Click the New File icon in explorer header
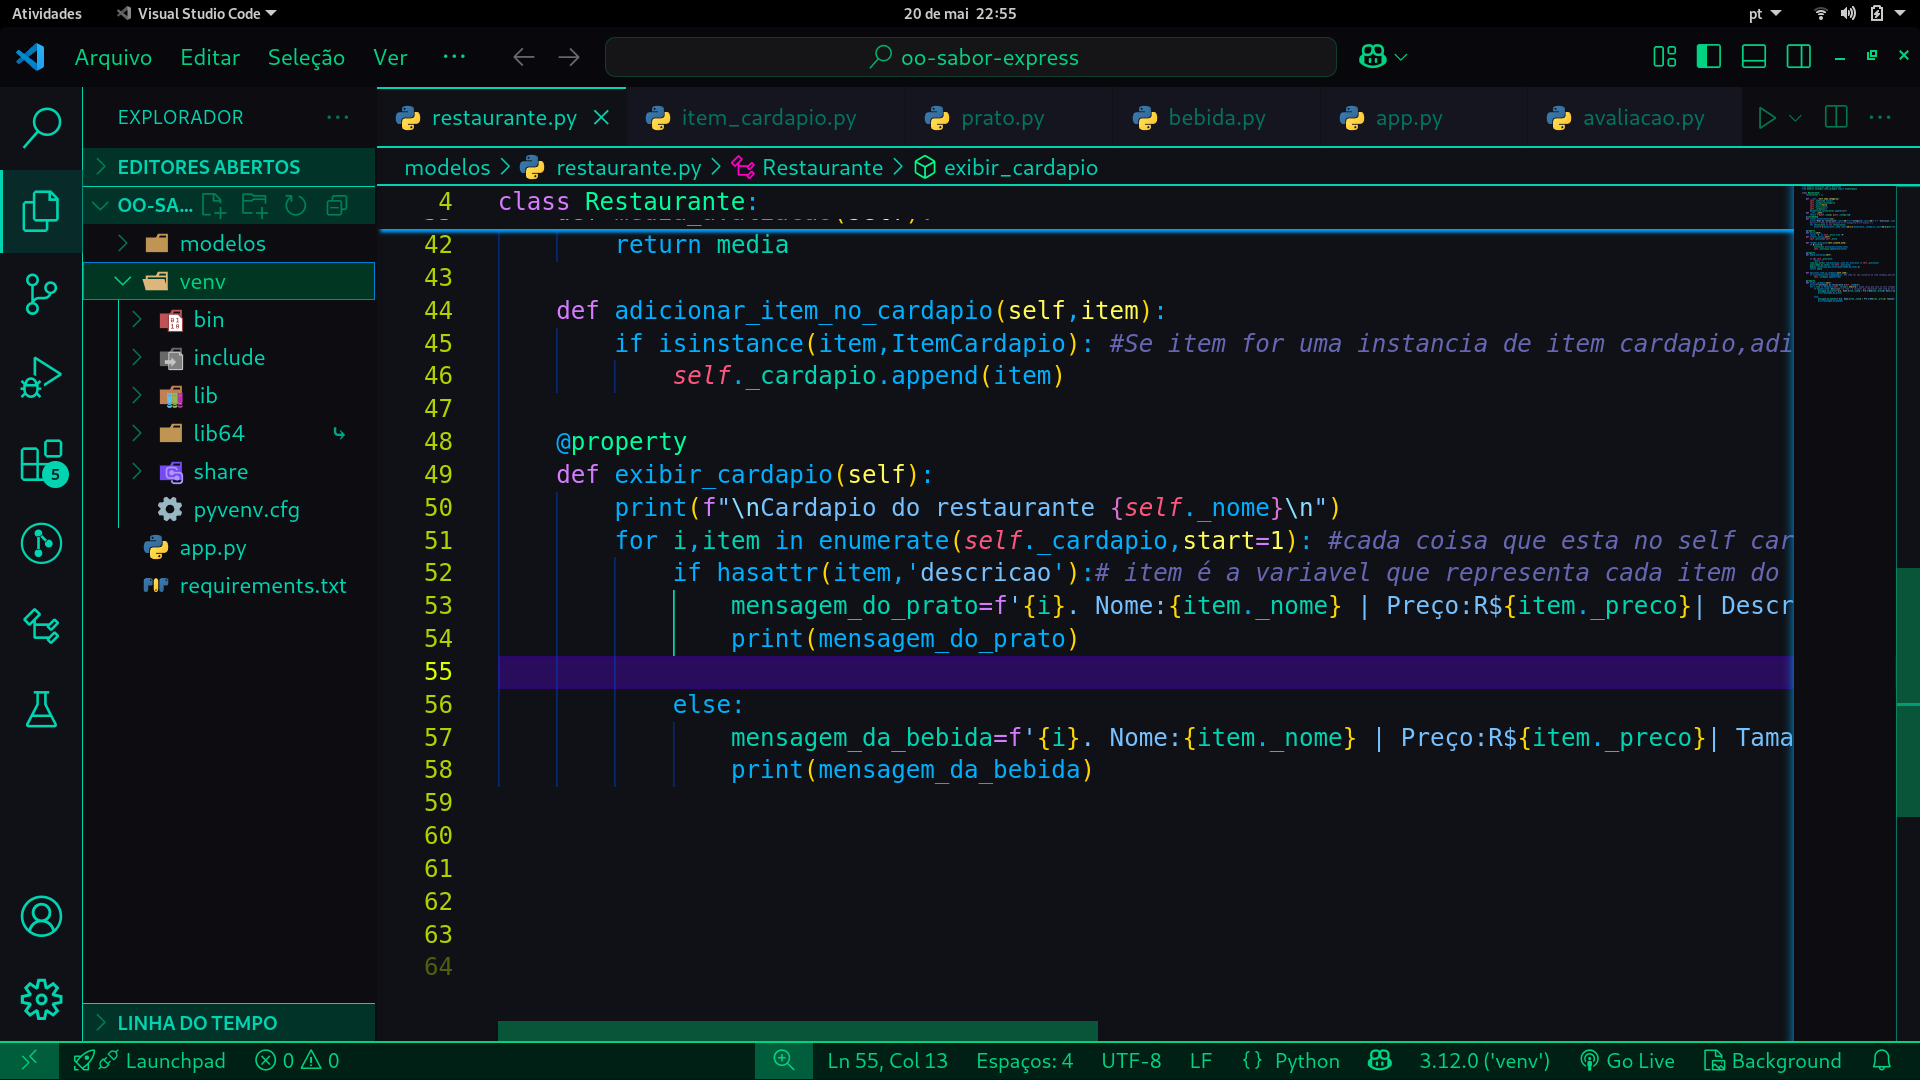 coord(214,205)
